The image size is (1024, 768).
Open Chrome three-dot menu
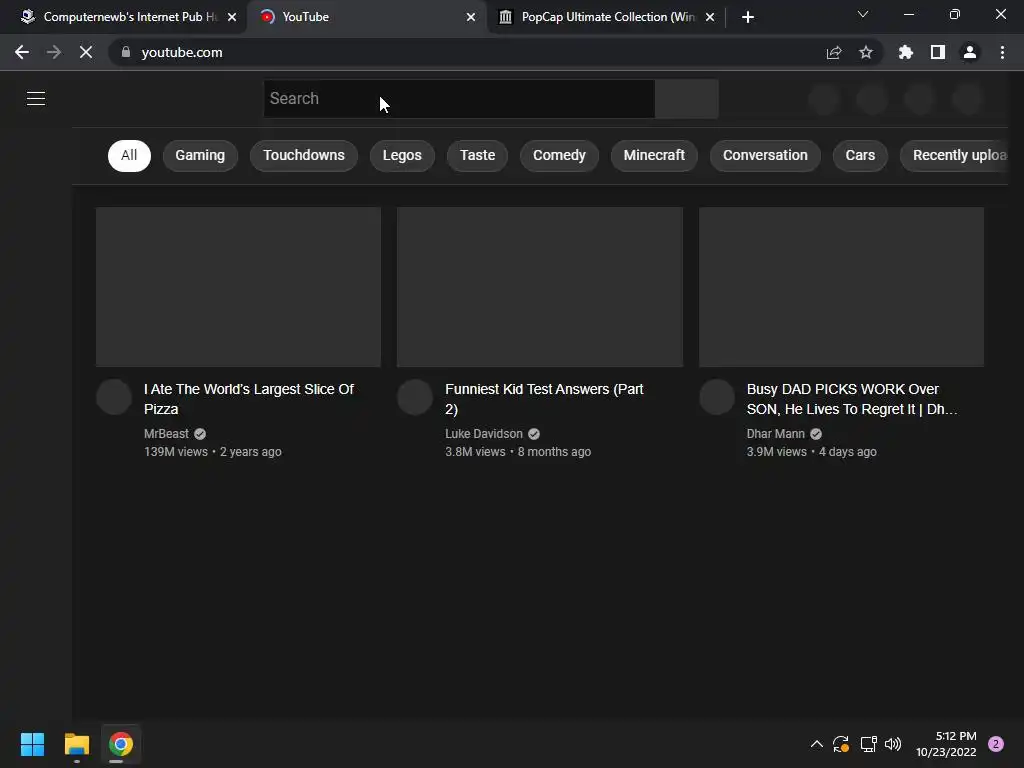tap(1002, 52)
